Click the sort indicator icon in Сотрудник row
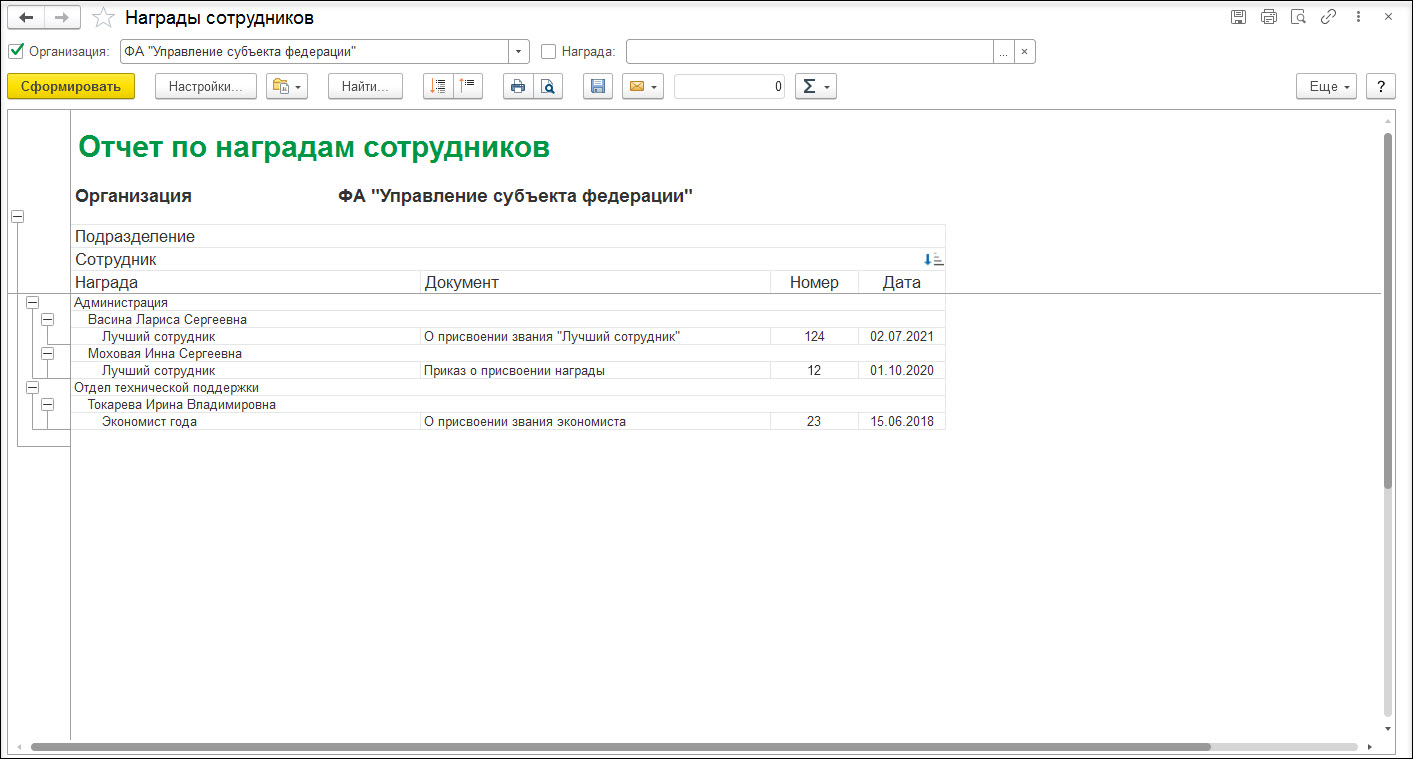1413x759 pixels. 933,260
